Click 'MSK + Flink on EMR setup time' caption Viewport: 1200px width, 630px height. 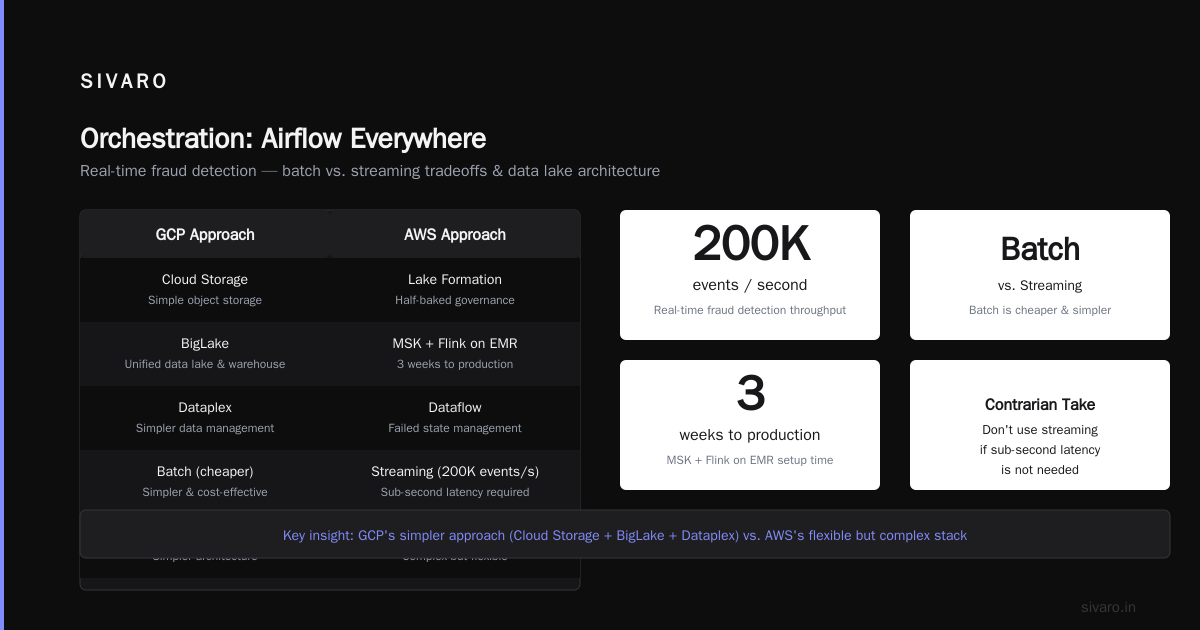[750, 460]
